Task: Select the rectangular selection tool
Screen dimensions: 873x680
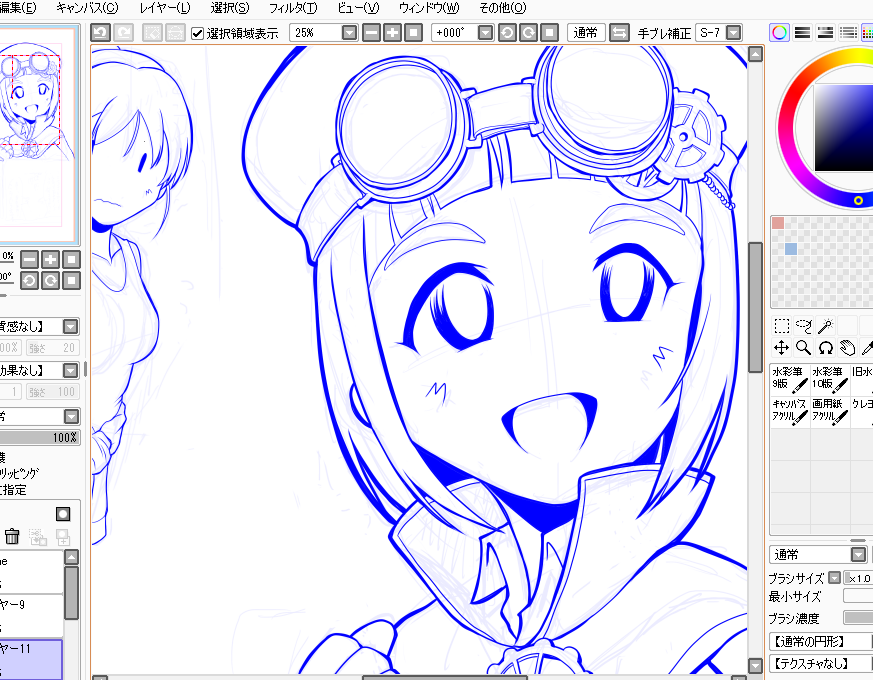Action: coord(782,326)
